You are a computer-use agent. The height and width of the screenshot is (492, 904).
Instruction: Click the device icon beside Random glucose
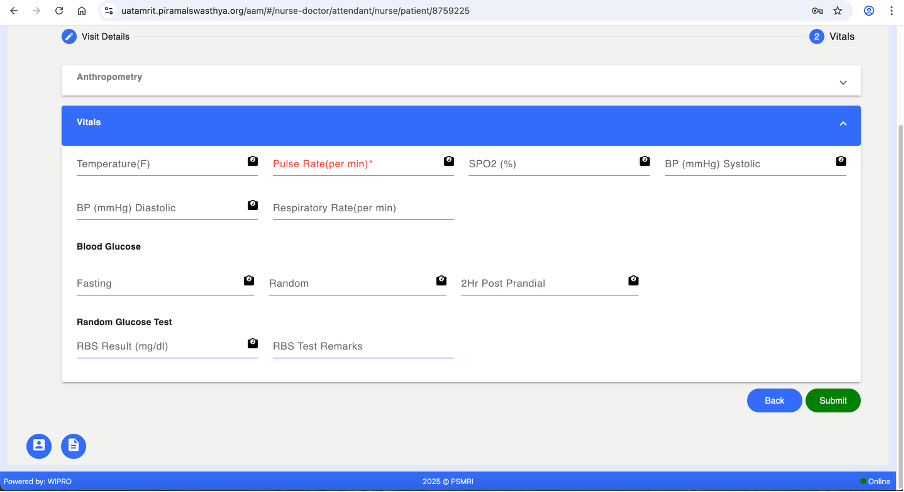point(441,281)
